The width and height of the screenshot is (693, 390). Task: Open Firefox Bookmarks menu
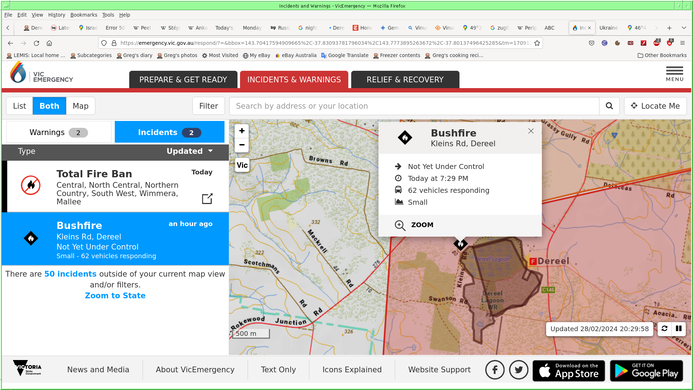pos(84,15)
